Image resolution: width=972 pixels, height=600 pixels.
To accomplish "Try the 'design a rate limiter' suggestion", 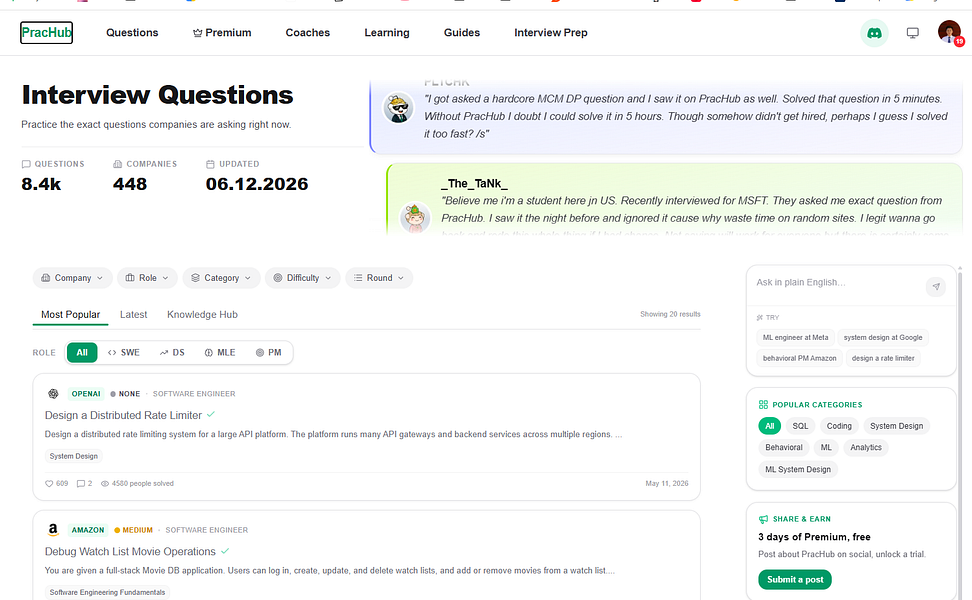I will click(x=883, y=358).
